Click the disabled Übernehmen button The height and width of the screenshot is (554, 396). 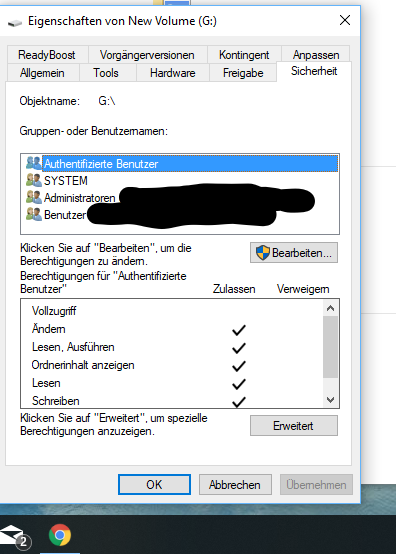point(316,484)
